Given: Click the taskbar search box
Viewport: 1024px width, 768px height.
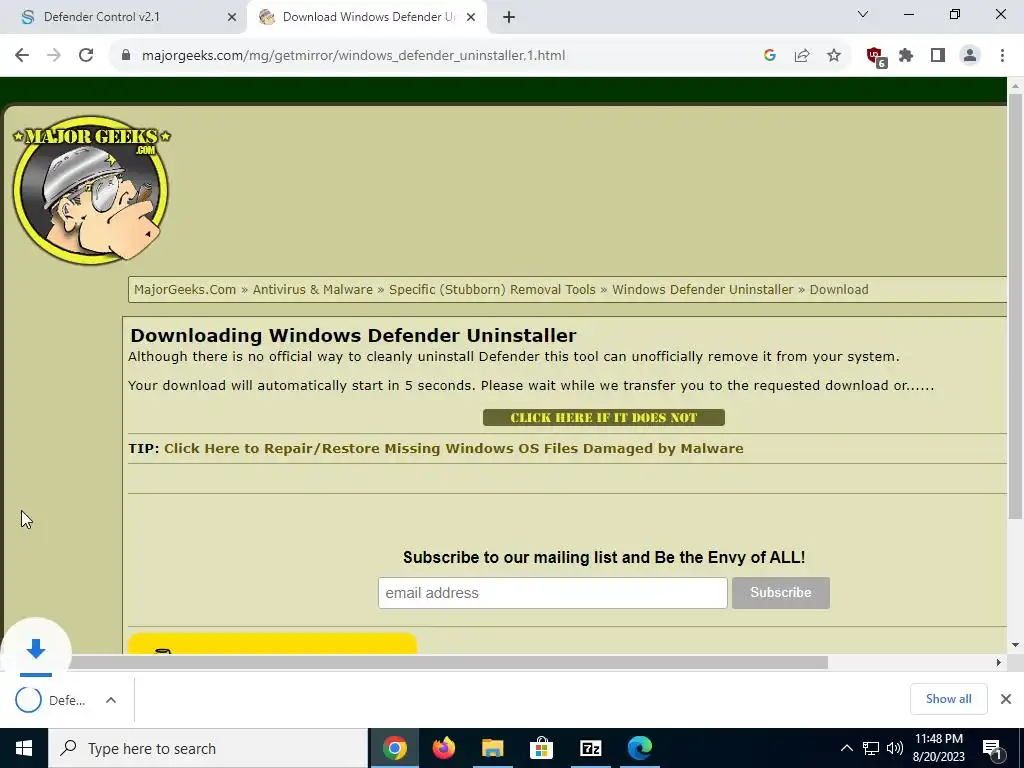Looking at the screenshot, I should (208, 748).
